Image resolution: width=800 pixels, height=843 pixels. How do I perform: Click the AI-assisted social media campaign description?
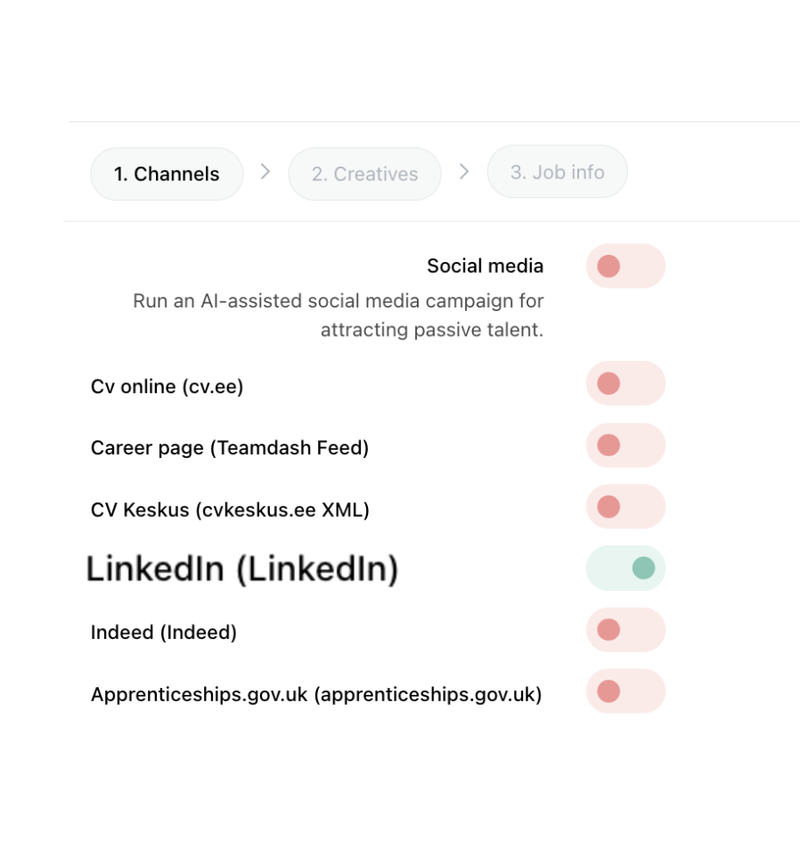click(x=338, y=315)
